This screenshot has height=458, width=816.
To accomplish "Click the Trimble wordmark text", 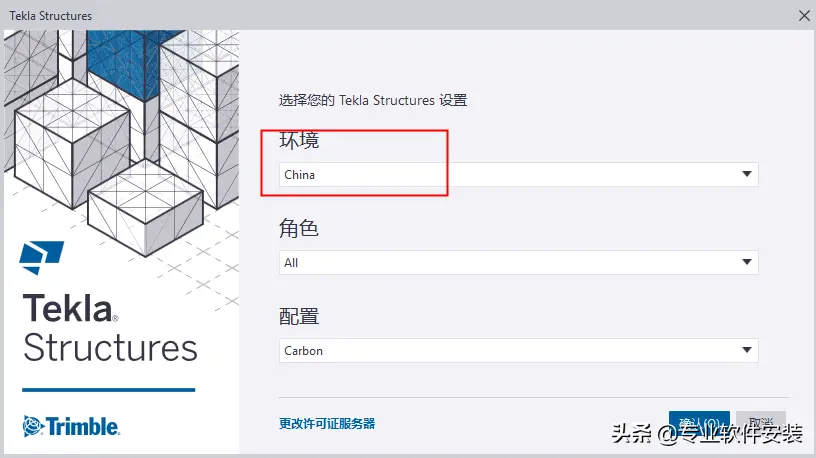I will point(83,426).
